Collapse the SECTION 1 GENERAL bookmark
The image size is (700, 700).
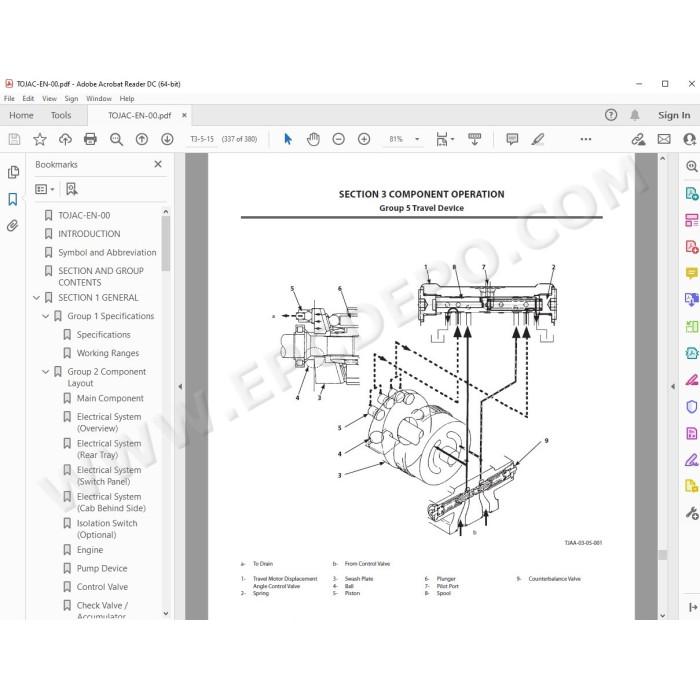pos(37,298)
